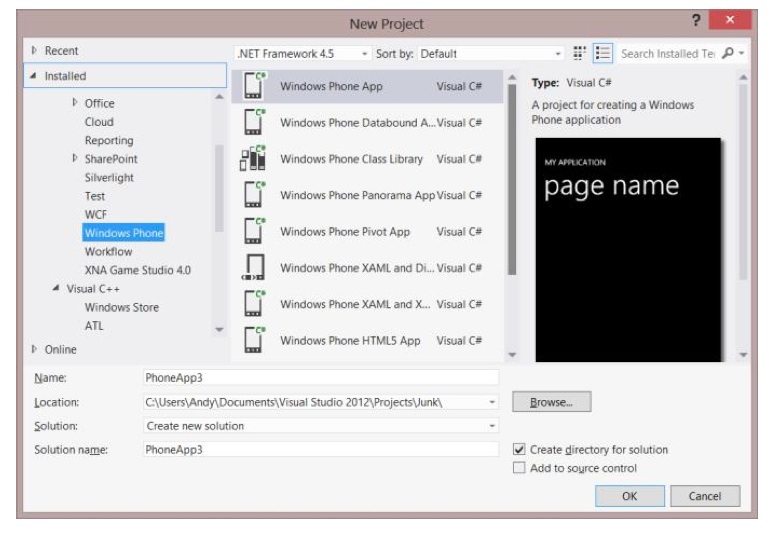Select the Test category
772x535 pixels.
[95, 196]
